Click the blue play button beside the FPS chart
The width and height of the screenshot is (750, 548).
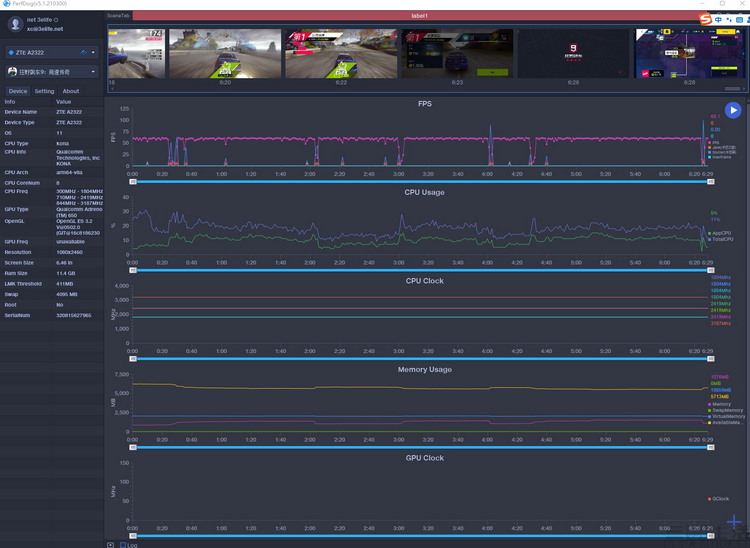733,110
